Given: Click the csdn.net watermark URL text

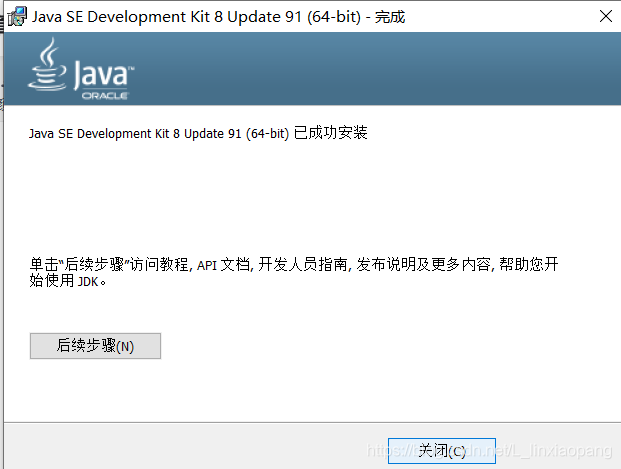Looking at the screenshot, I should point(489,451).
